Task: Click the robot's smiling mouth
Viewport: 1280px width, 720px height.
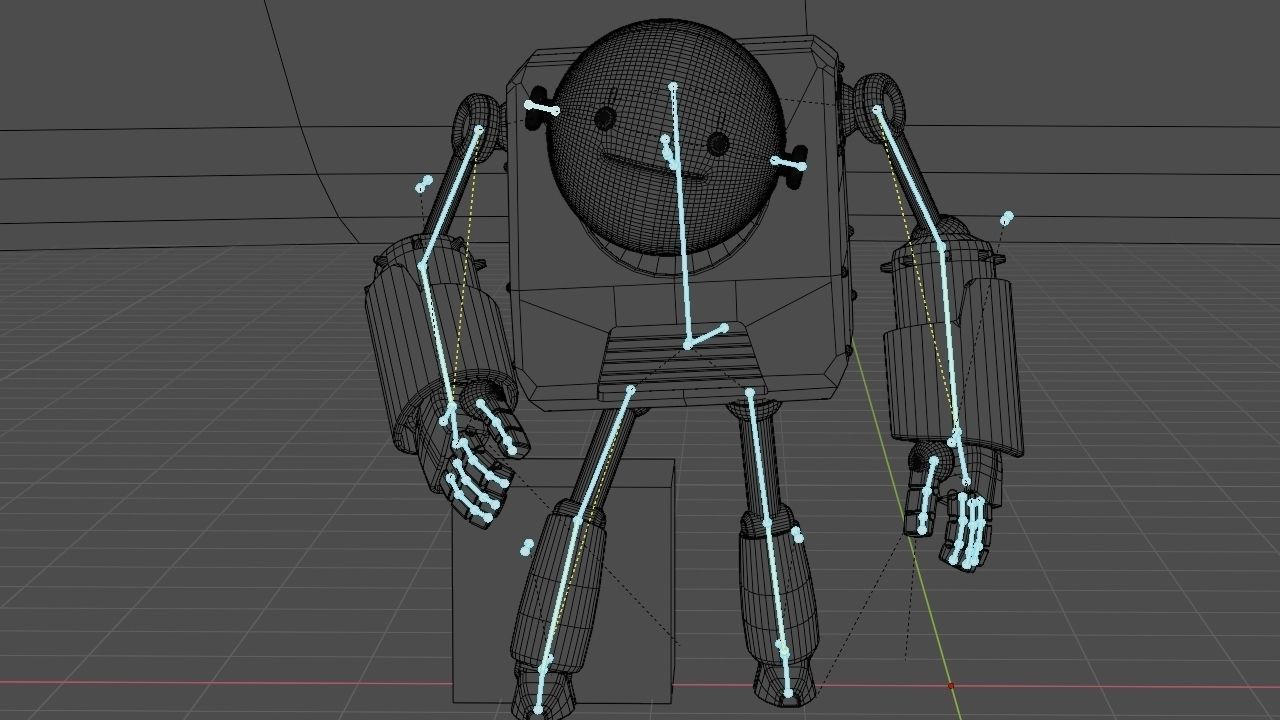Action: pos(640,167)
